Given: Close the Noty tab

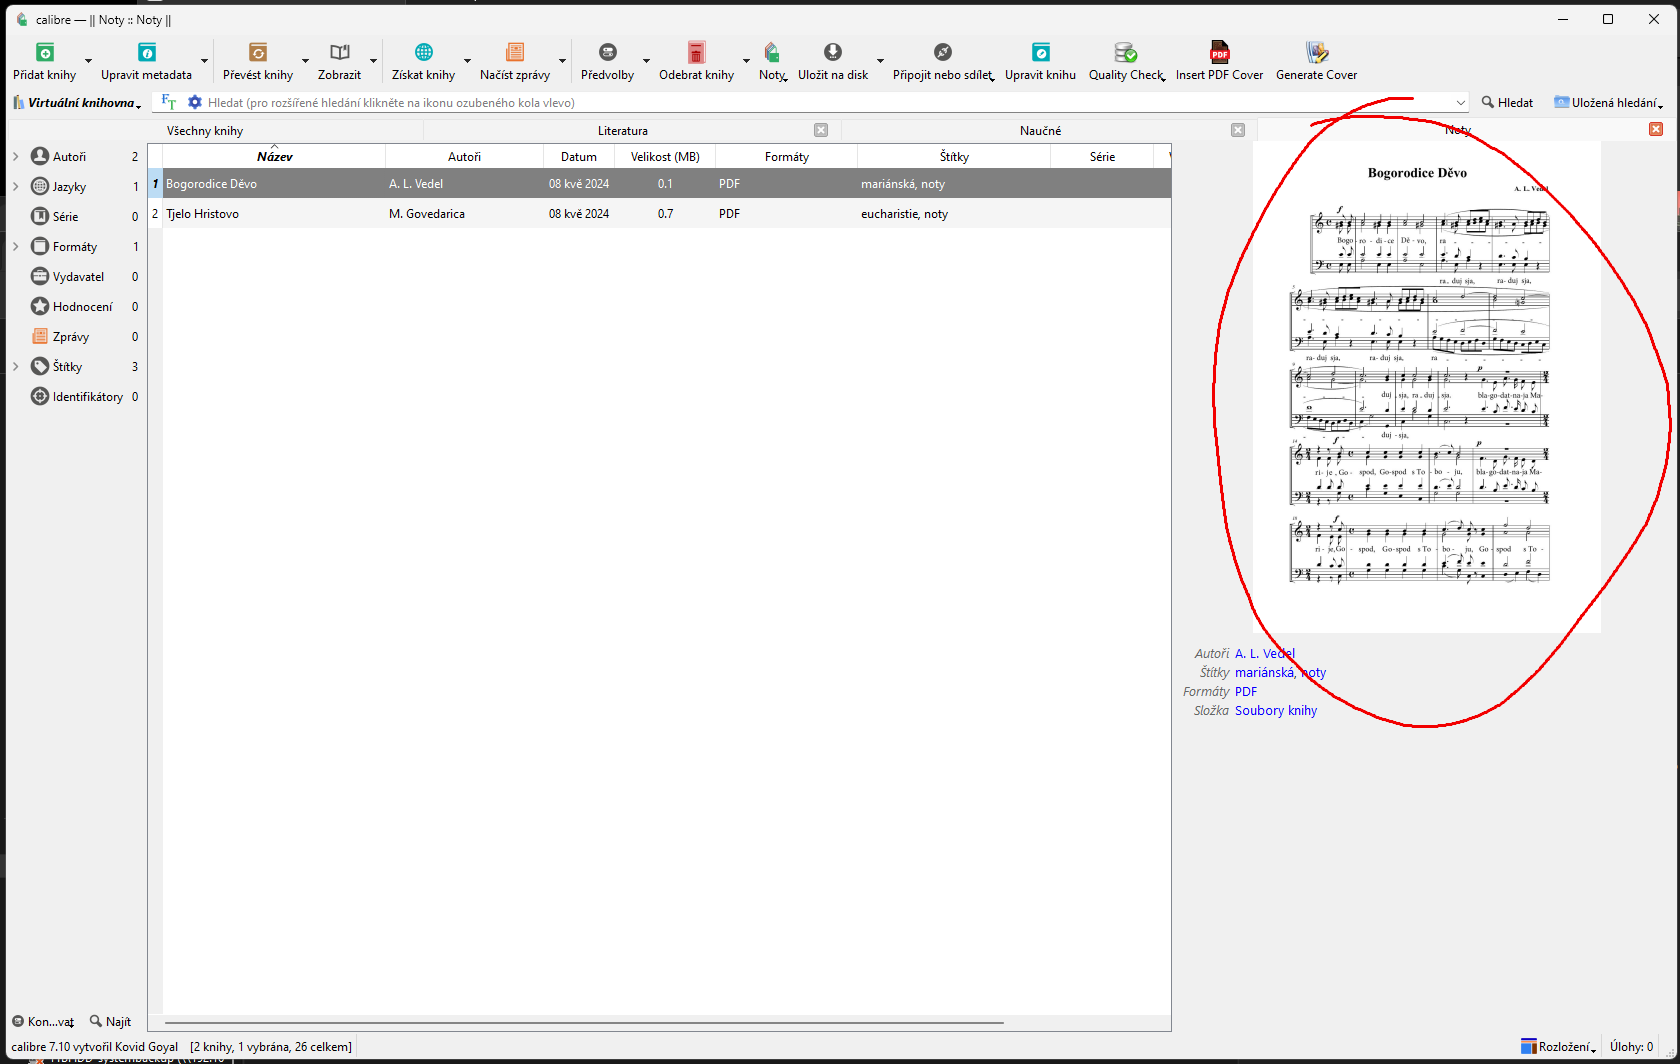Looking at the screenshot, I should pyautogui.click(x=1656, y=129).
